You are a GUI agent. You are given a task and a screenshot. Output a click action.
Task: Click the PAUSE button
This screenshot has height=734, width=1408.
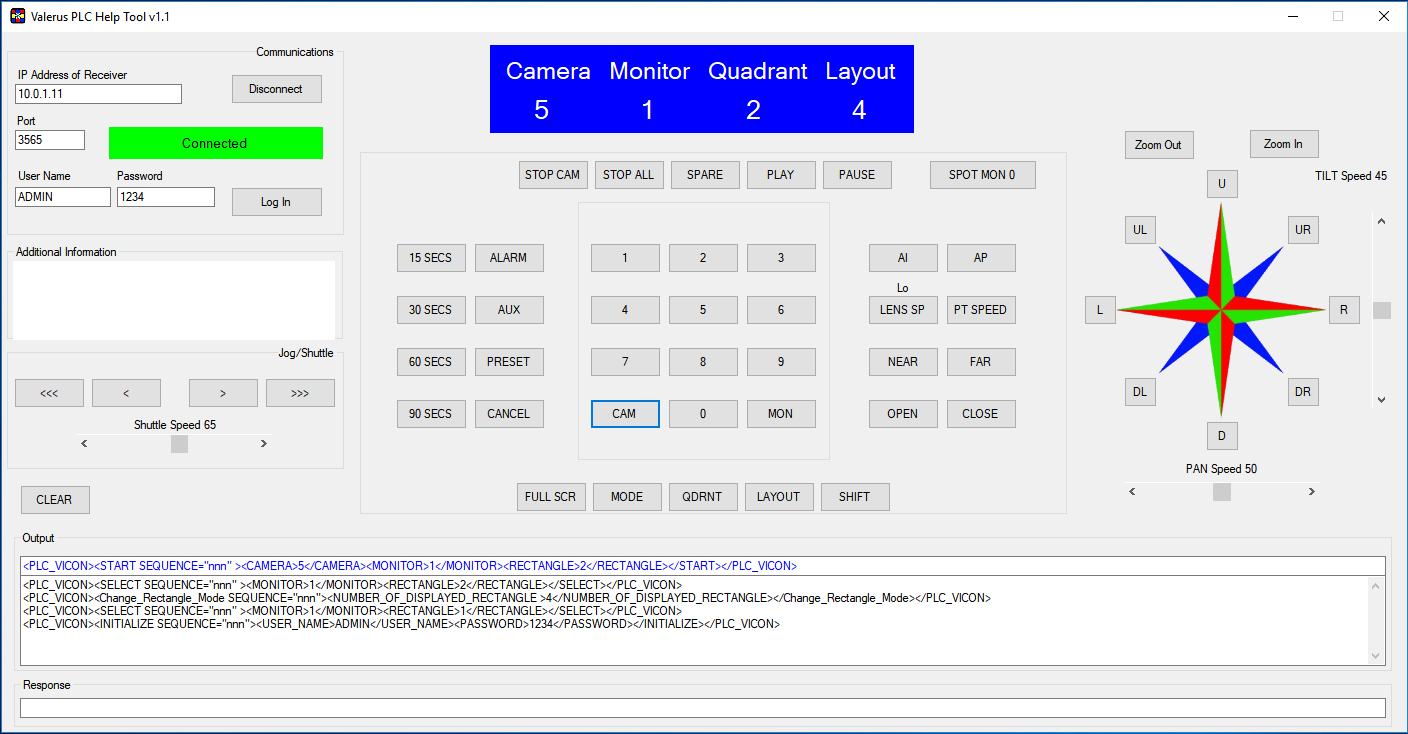(857, 175)
